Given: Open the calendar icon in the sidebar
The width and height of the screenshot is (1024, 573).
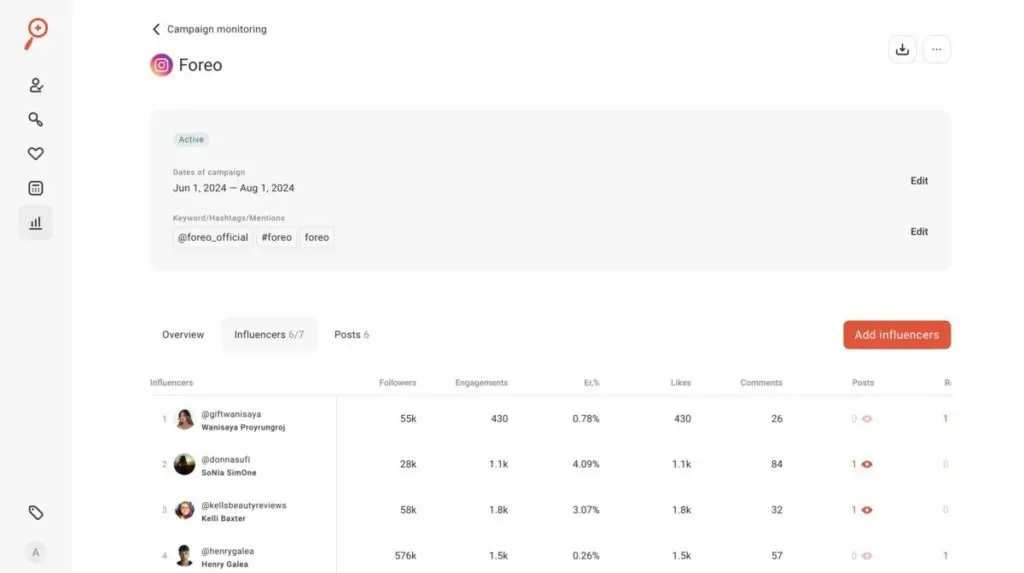Looking at the screenshot, I should (36, 188).
